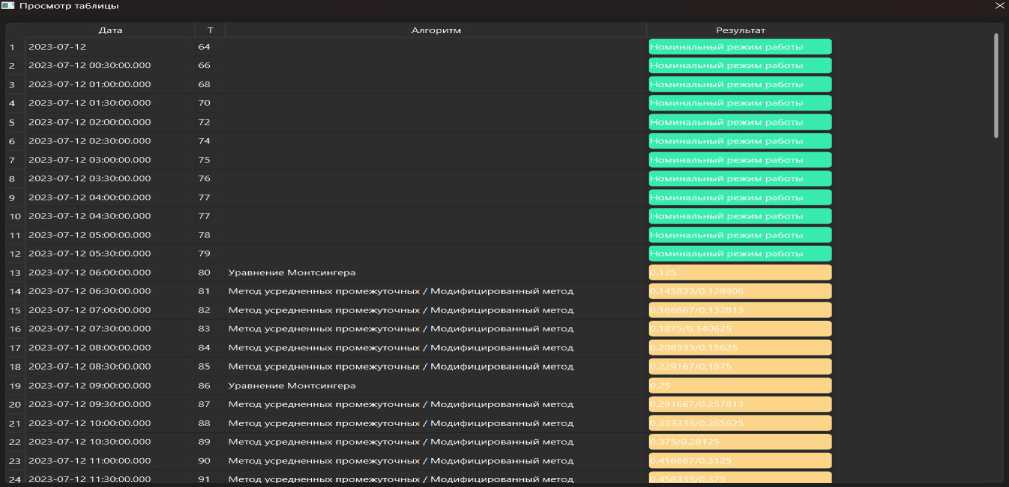
Task: Sort by the Алгоритм column header
Action: coord(436,30)
